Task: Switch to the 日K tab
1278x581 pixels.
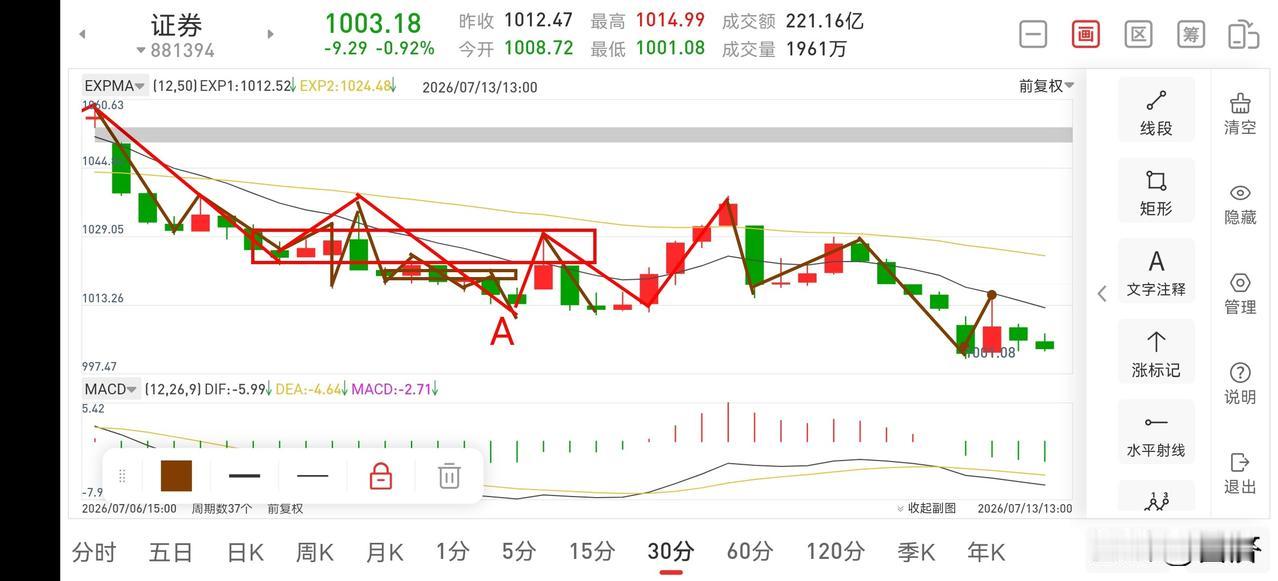Action: (x=245, y=551)
